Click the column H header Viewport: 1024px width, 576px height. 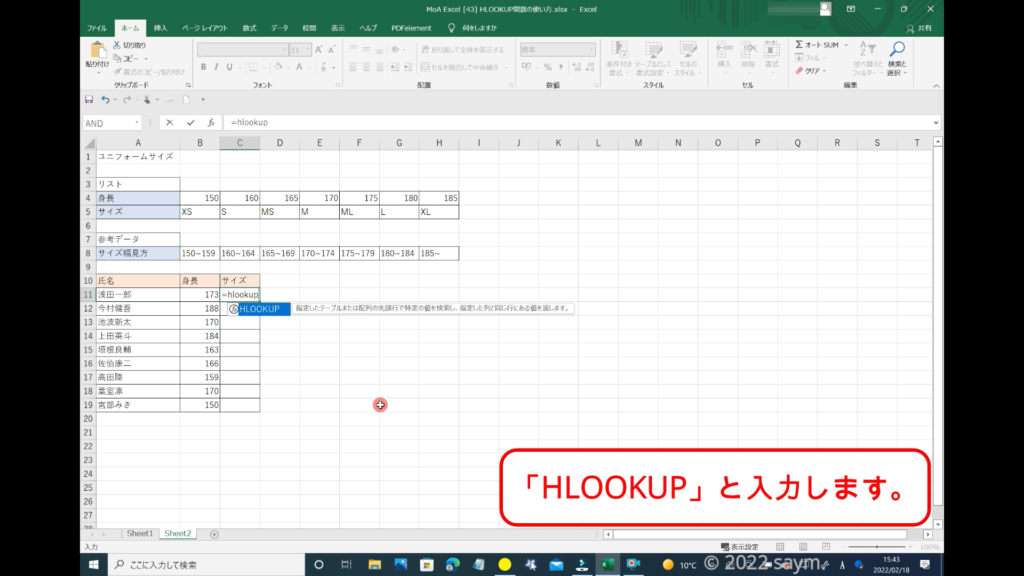click(x=438, y=143)
